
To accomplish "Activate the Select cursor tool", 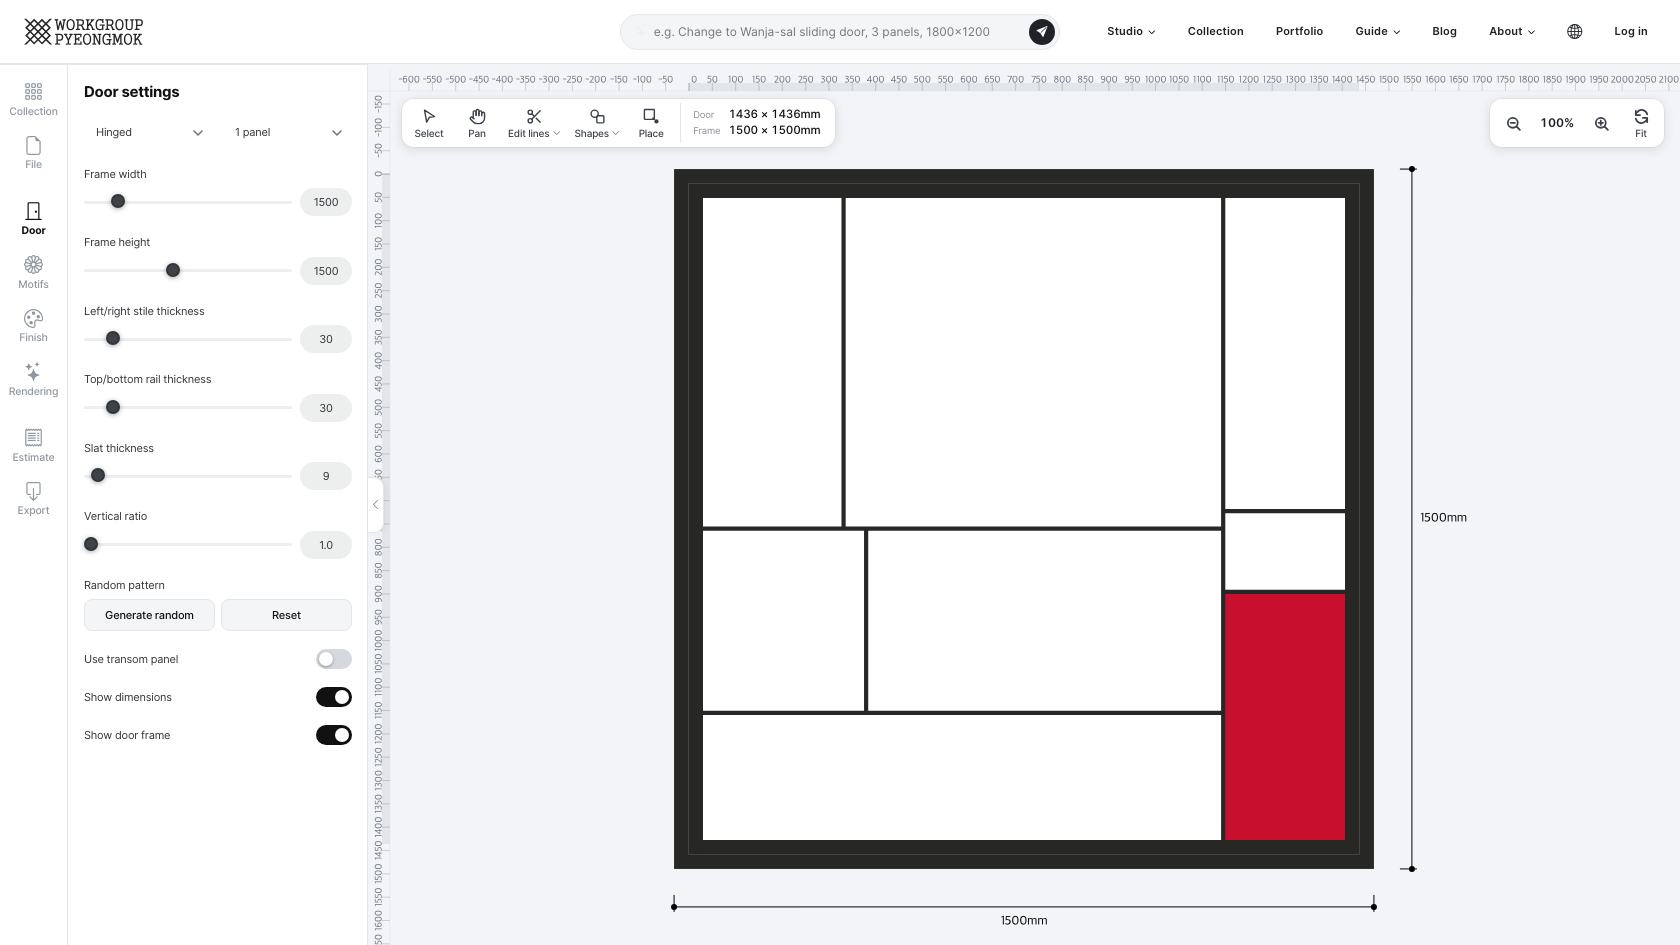I will [x=429, y=123].
